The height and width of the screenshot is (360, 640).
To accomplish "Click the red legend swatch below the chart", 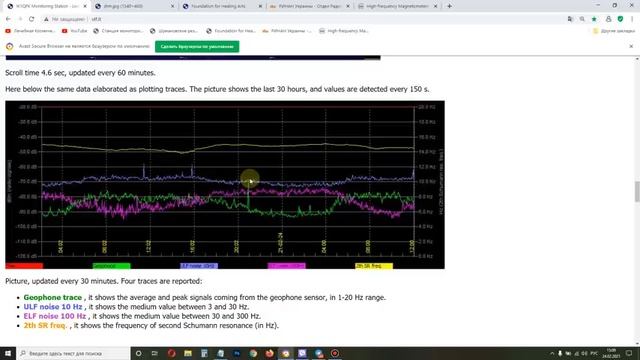I will [x=24, y=266].
